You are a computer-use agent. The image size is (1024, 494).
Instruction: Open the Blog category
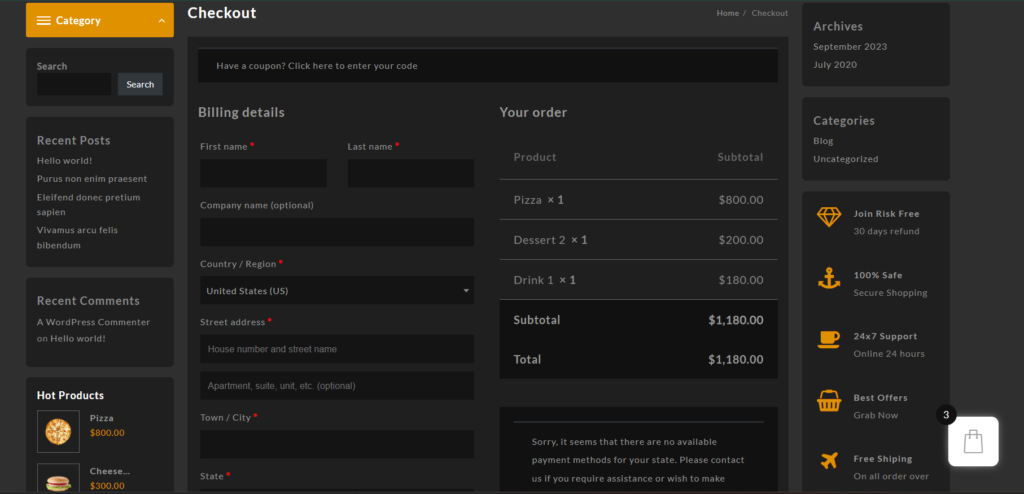823,141
